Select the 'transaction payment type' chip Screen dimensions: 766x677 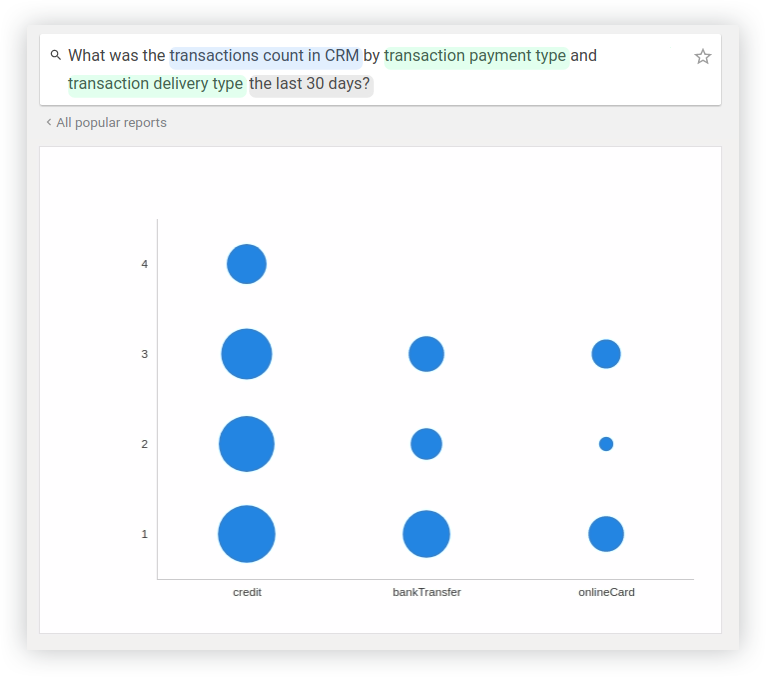tap(475, 56)
